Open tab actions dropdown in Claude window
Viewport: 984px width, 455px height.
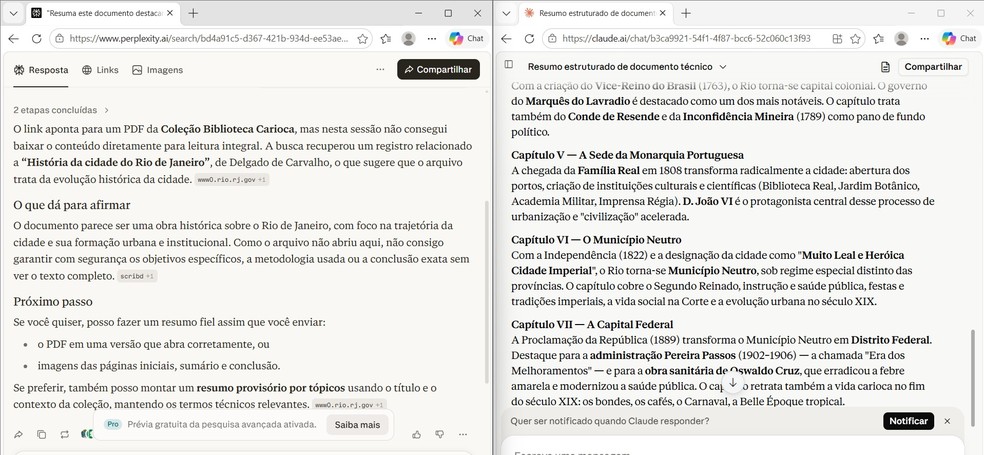[506, 13]
